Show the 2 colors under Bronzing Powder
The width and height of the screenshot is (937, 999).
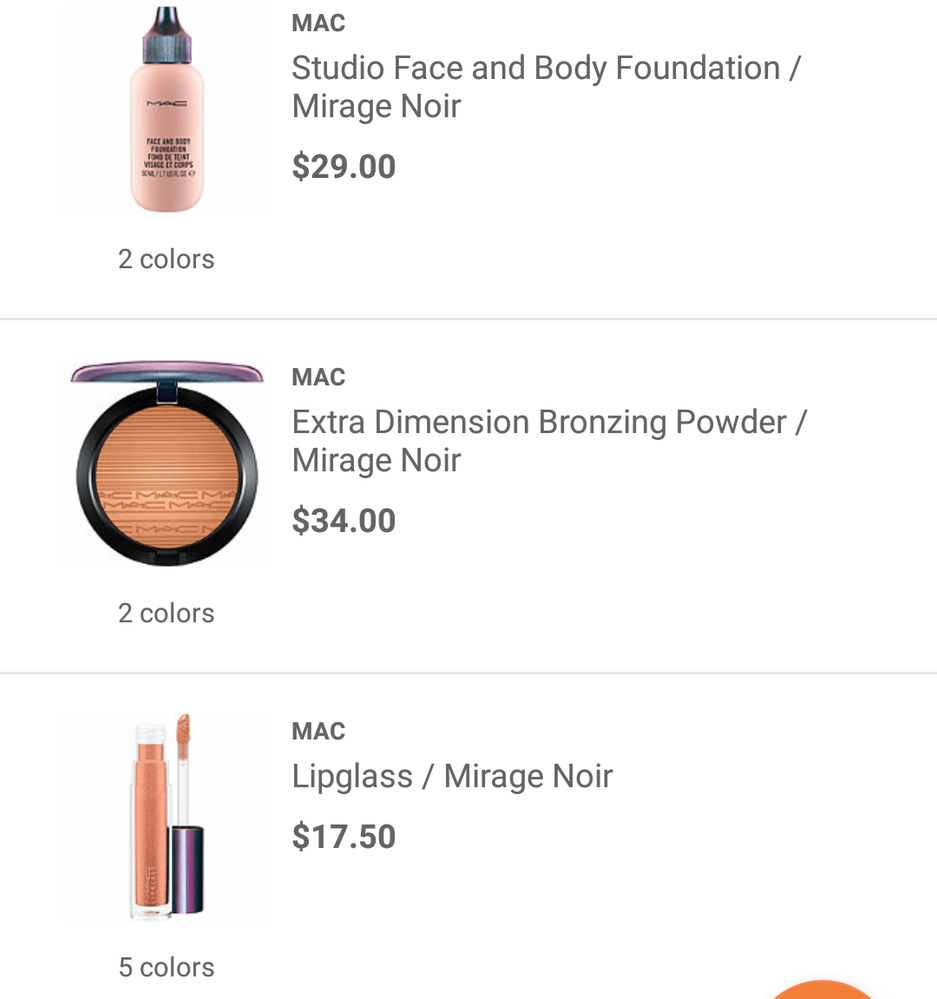pyautogui.click(x=166, y=613)
